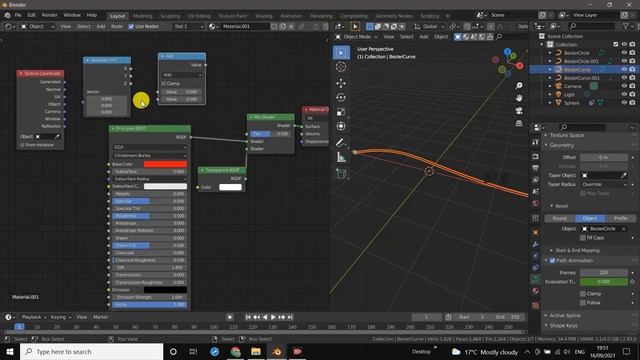Expand the Start & End Mapping panel
This screenshot has height=360, width=640.
[577, 250]
